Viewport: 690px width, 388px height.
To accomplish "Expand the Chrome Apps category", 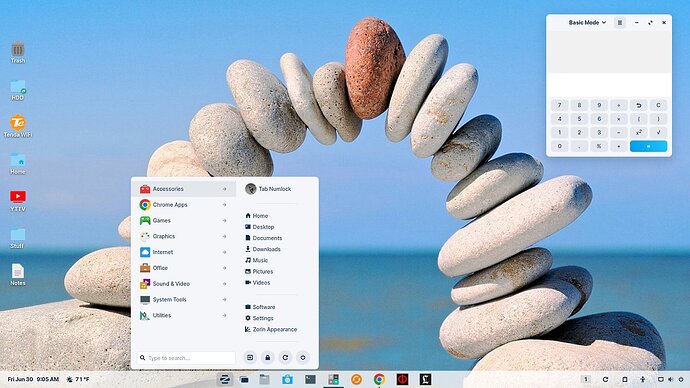I will pos(184,205).
